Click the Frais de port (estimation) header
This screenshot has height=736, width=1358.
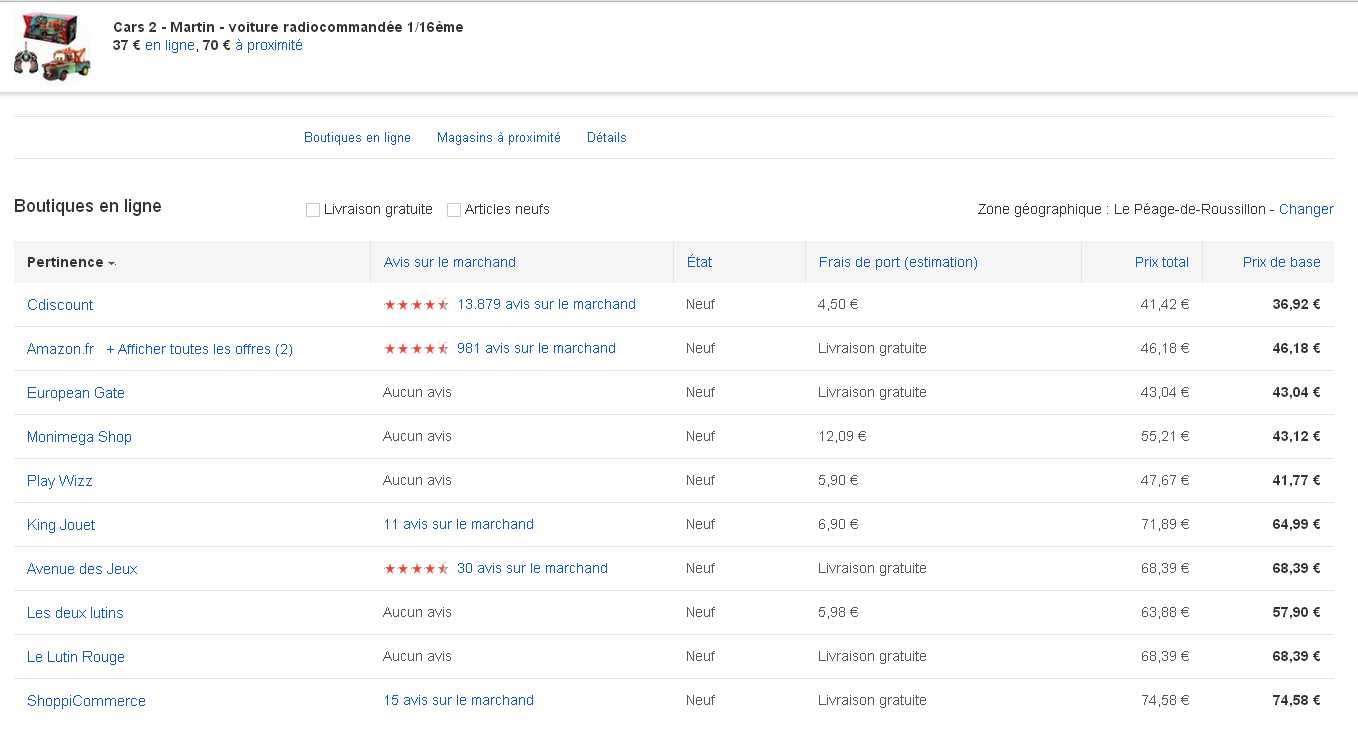point(897,262)
